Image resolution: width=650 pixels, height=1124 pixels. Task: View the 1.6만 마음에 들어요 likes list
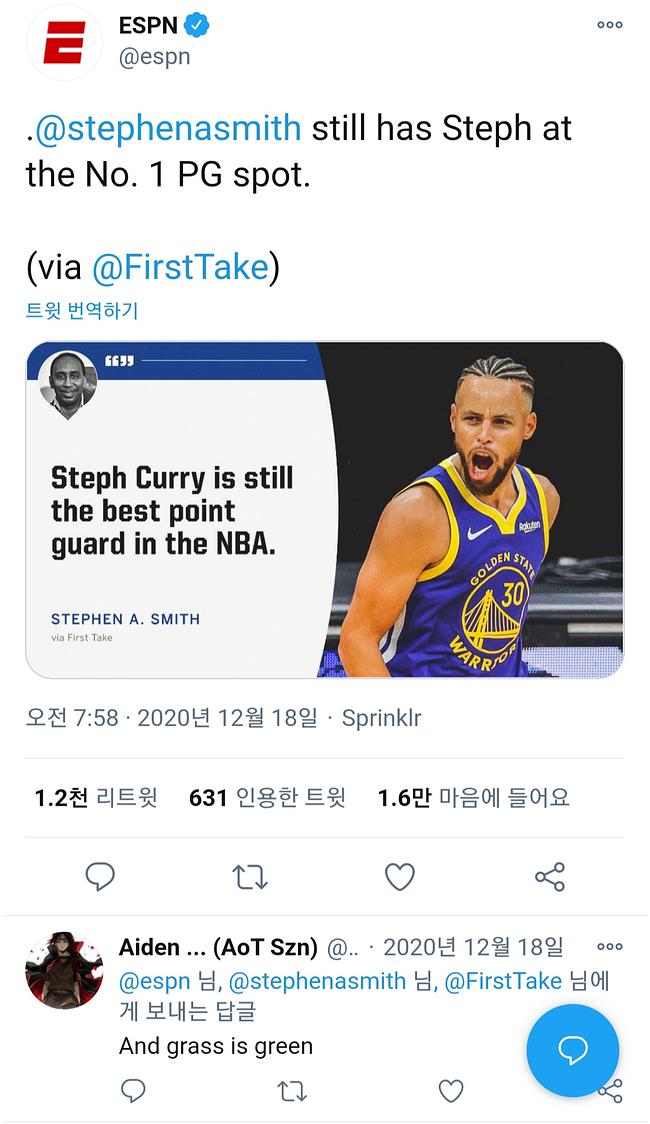(x=473, y=798)
